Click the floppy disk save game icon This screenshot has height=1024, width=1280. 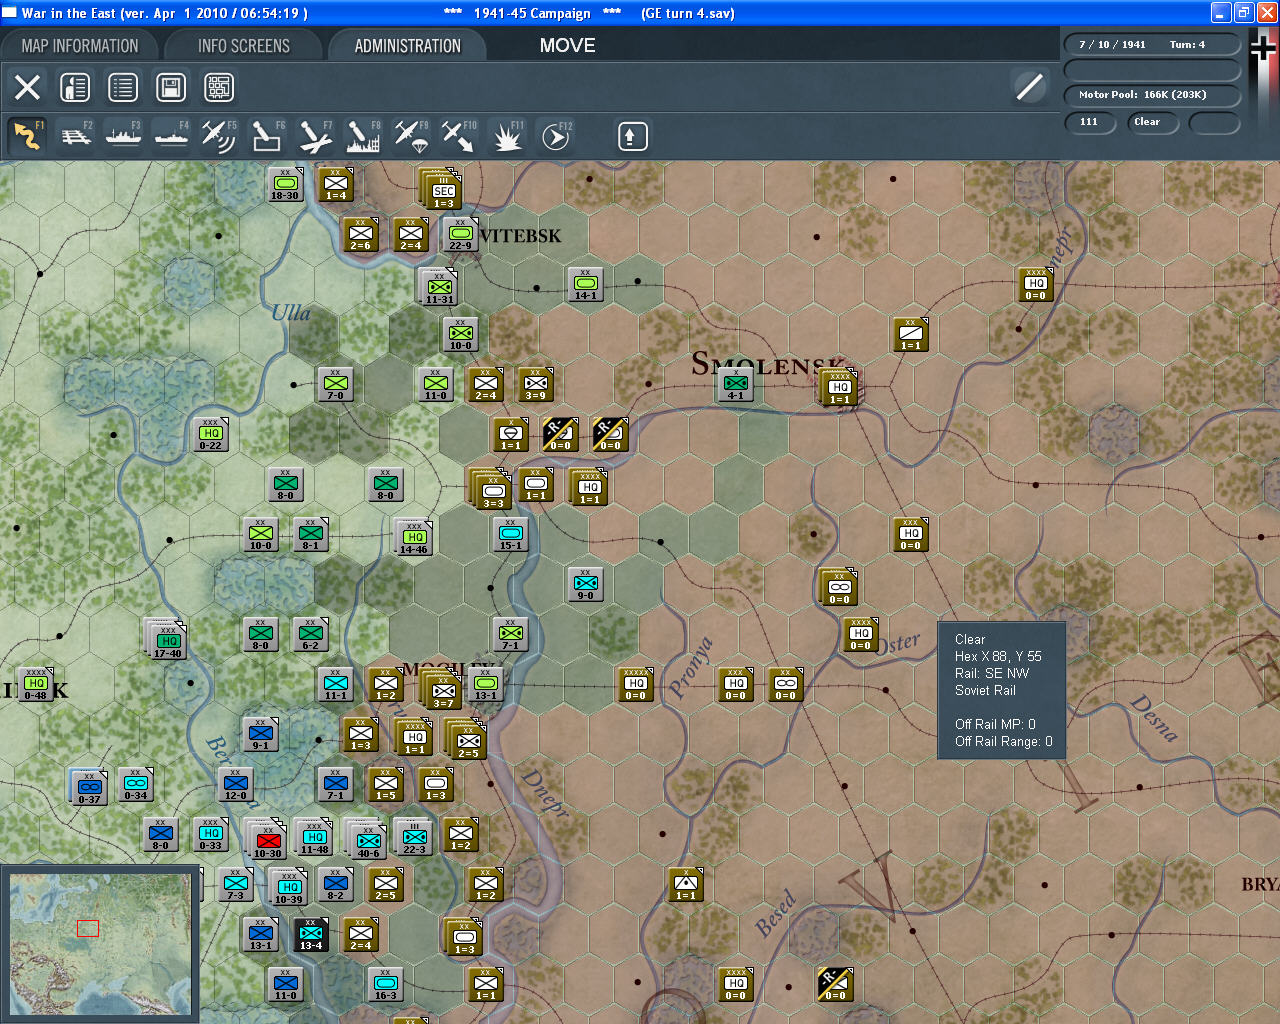coord(171,88)
